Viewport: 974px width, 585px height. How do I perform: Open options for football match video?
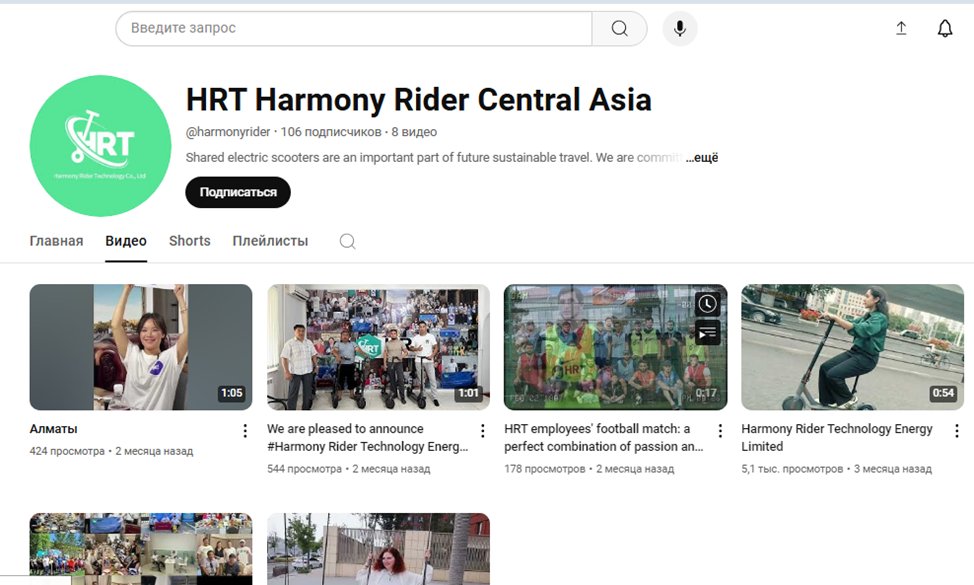click(720, 430)
